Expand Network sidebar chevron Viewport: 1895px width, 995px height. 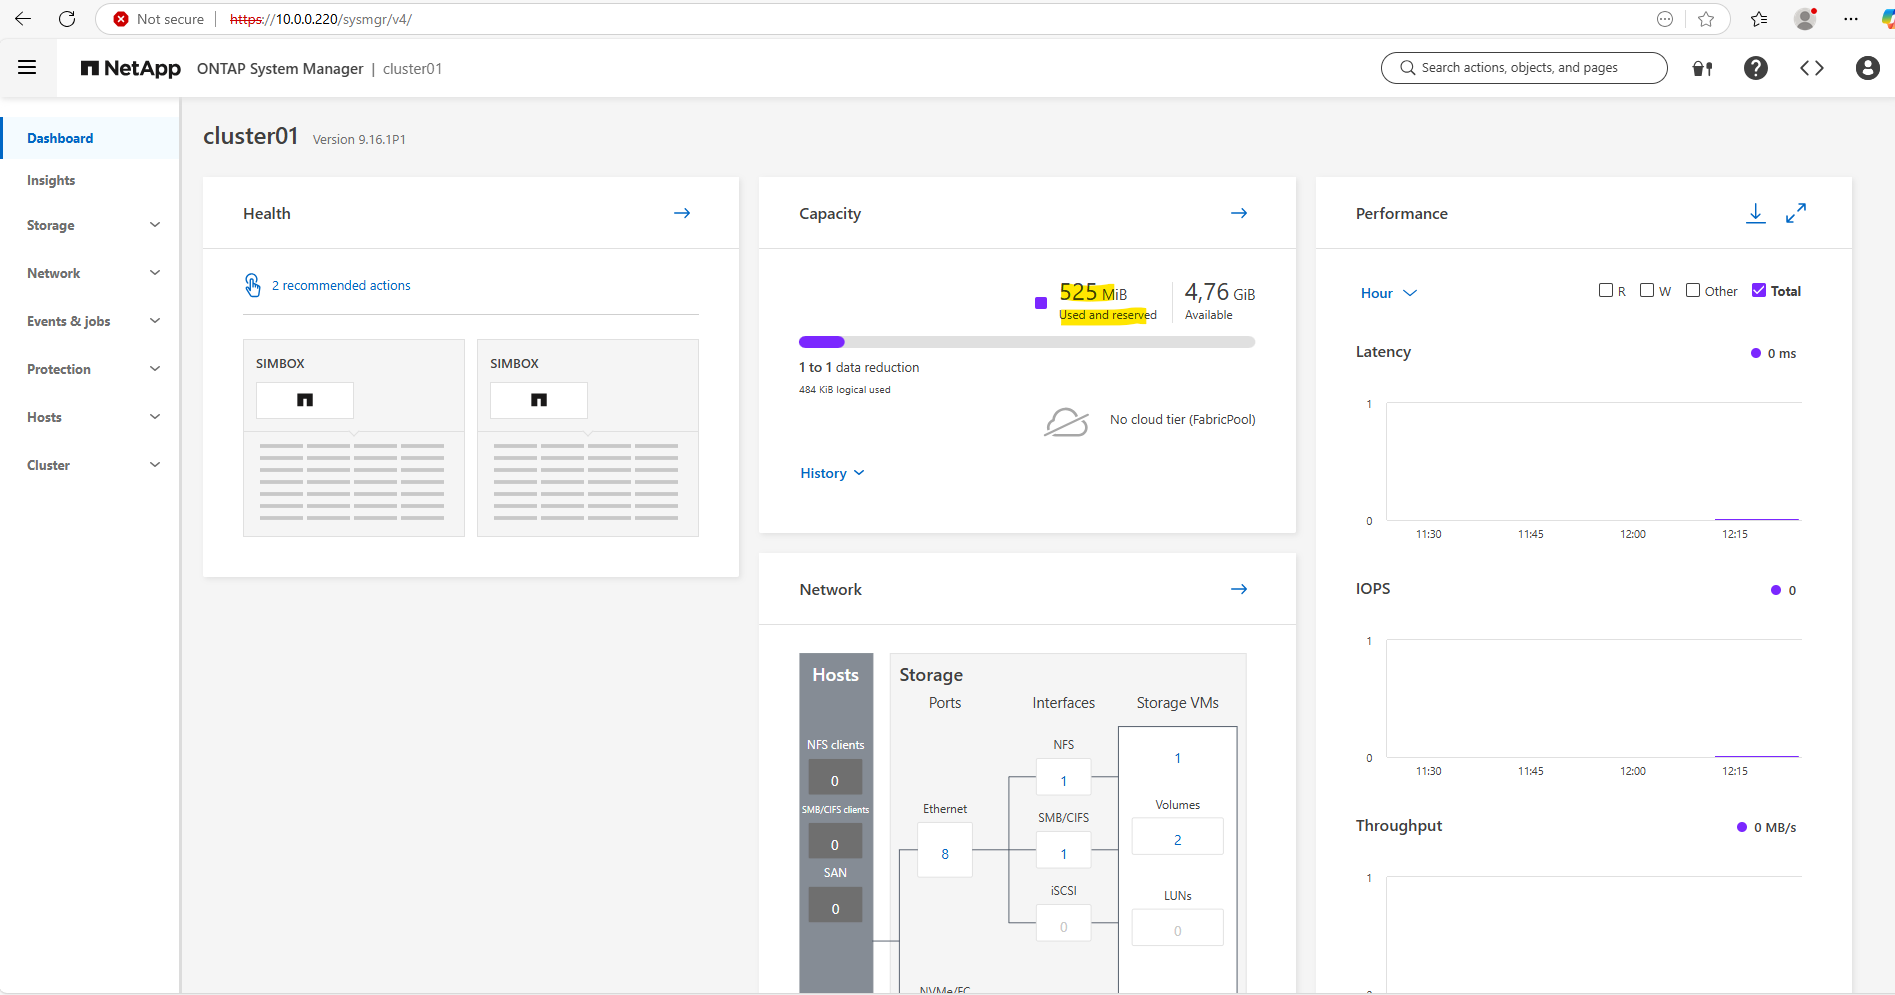point(155,273)
